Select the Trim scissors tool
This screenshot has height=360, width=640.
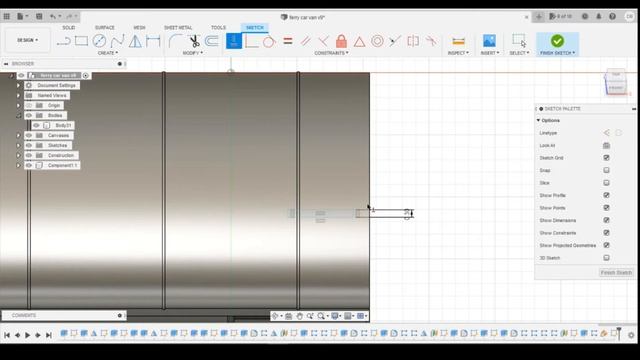tap(194, 41)
